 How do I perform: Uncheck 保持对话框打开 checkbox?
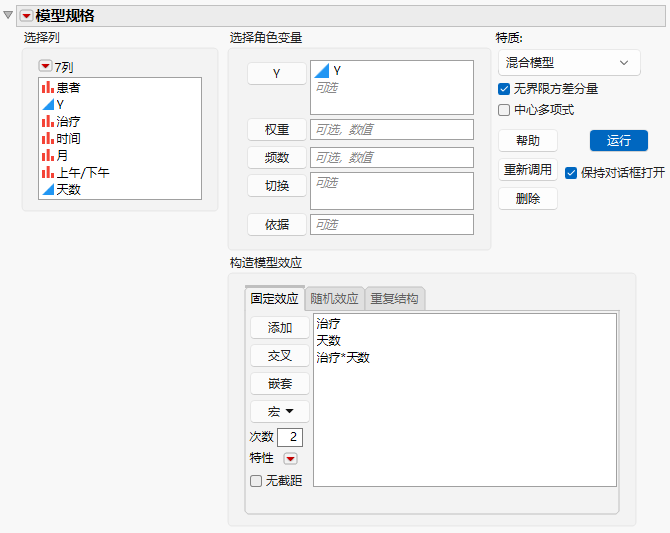coord(571,173)
